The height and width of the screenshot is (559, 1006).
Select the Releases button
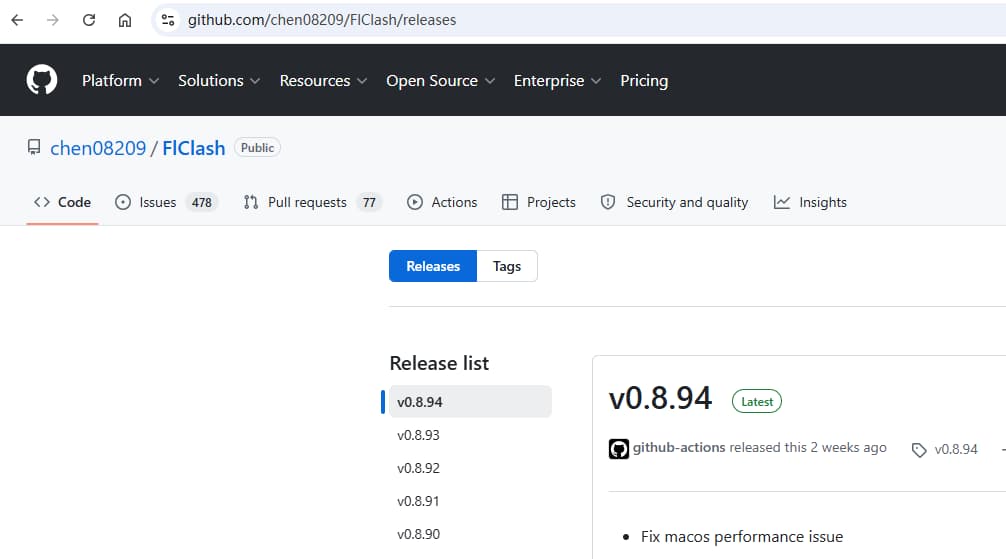pyautogui.click(x=433, y=266)
